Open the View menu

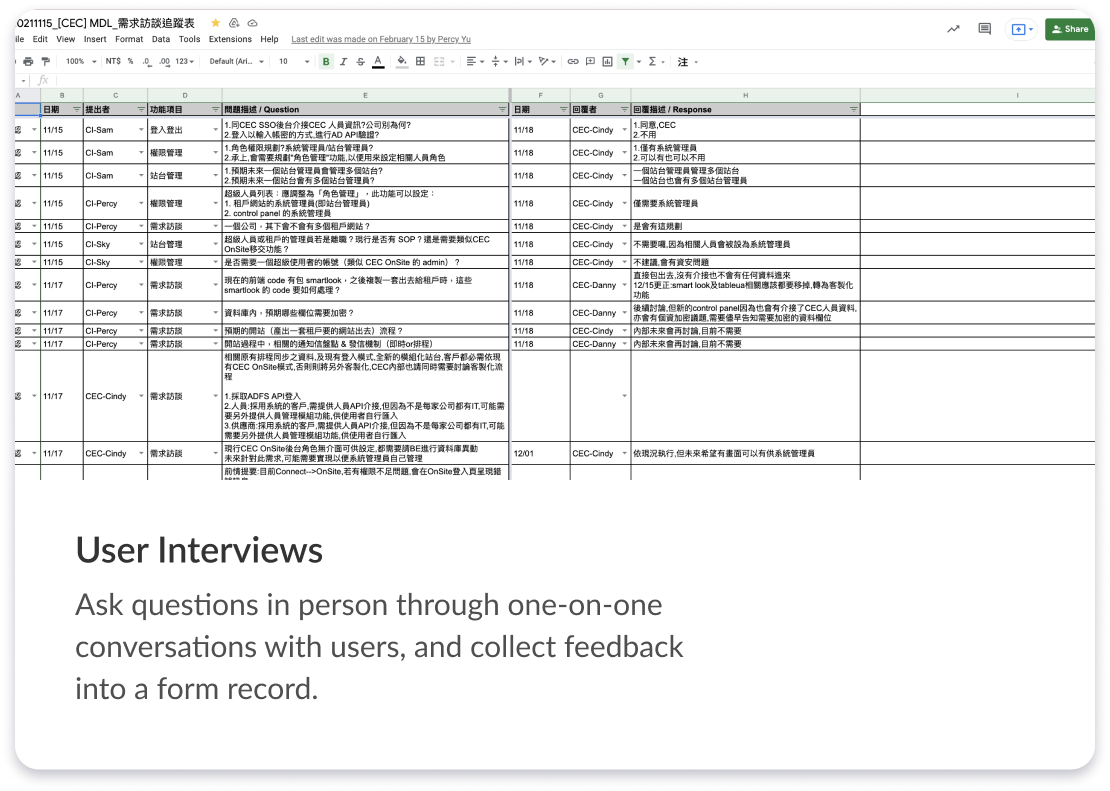(x=66, y=40)
